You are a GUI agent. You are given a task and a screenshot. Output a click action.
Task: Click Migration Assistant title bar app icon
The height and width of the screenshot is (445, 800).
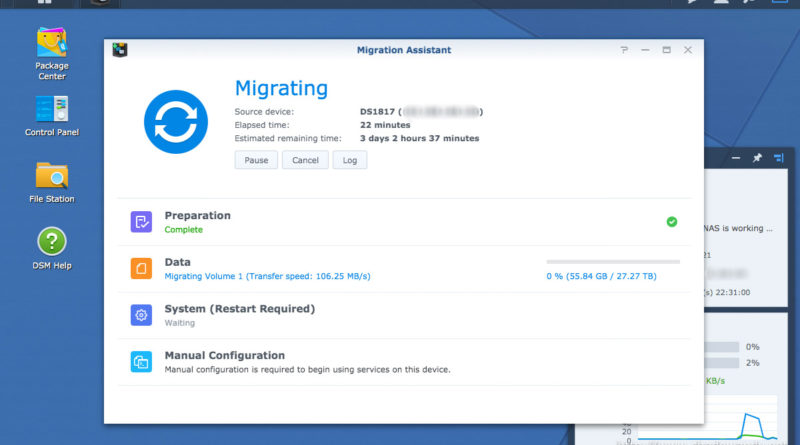(x=119, y=50)
